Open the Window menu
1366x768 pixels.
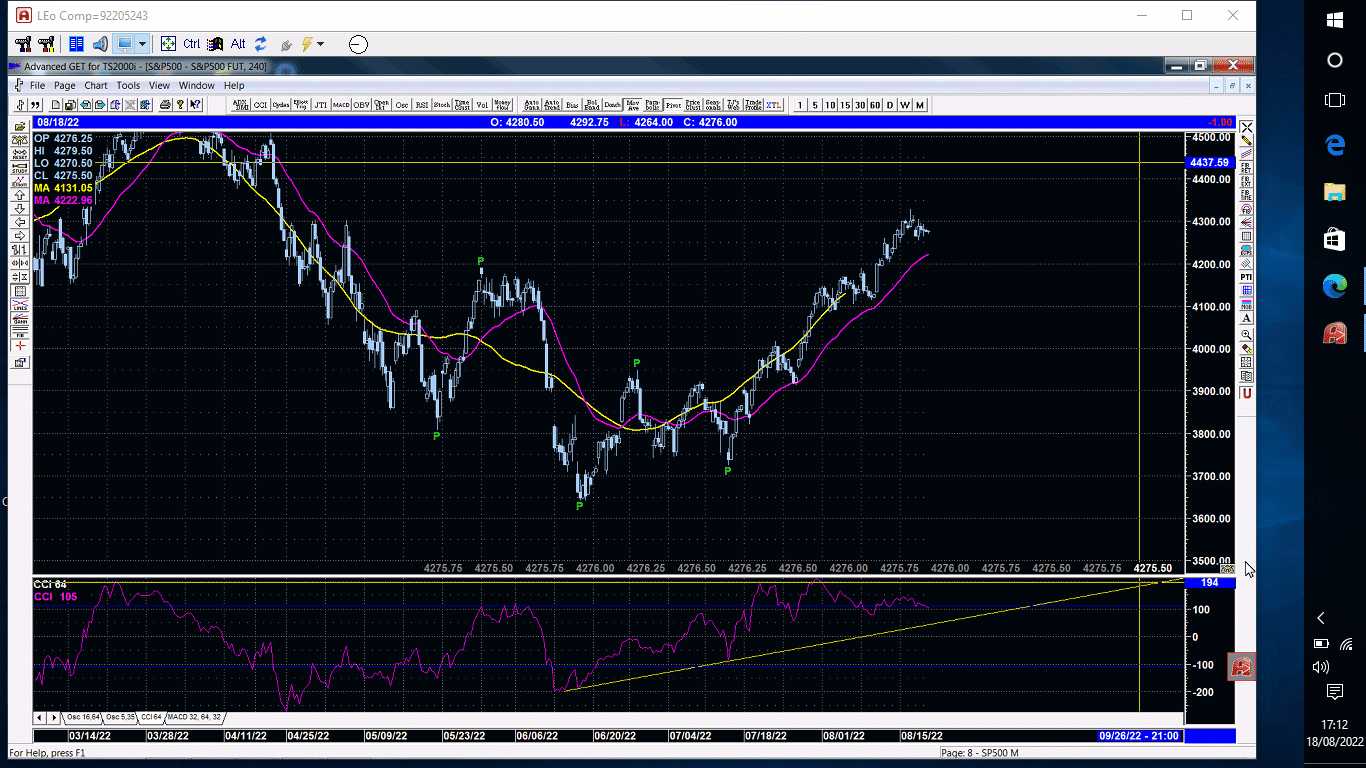pyautogui.click(x=197, y=85)
